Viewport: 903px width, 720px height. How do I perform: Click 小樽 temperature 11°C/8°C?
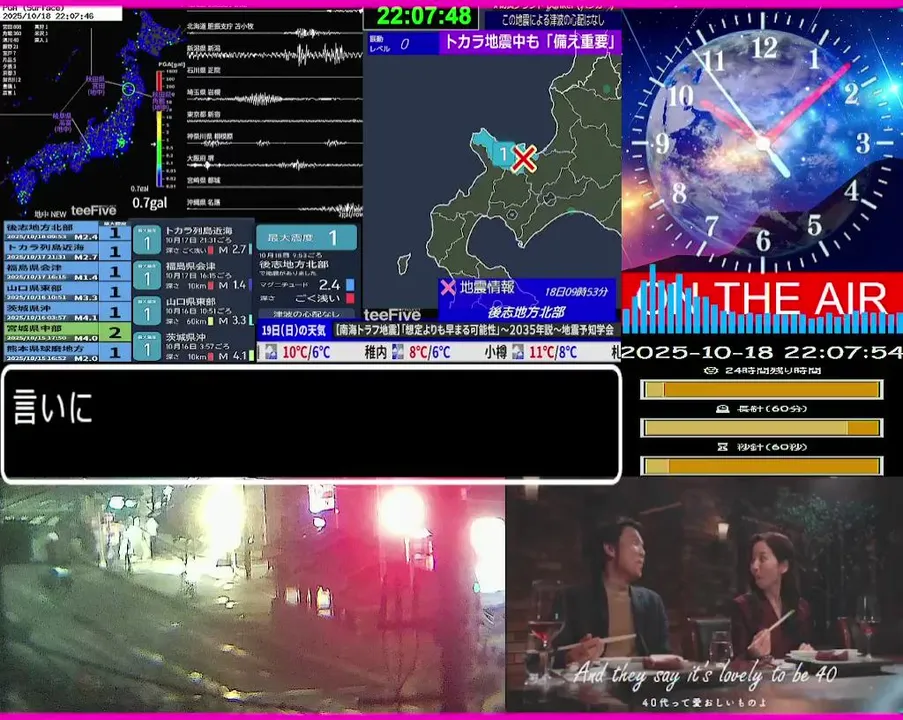(x=553, y=352)
